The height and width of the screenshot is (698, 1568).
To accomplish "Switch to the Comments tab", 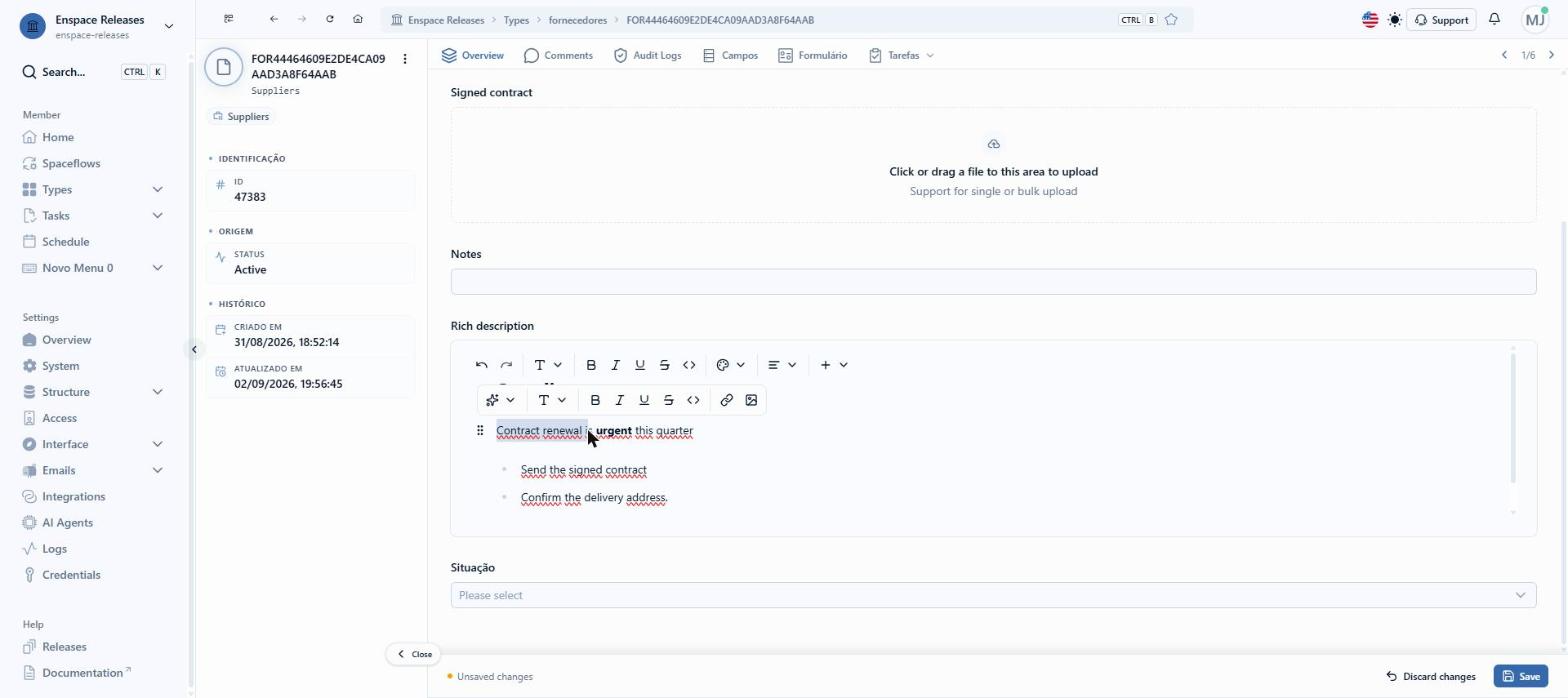I will tap(558, 55).
